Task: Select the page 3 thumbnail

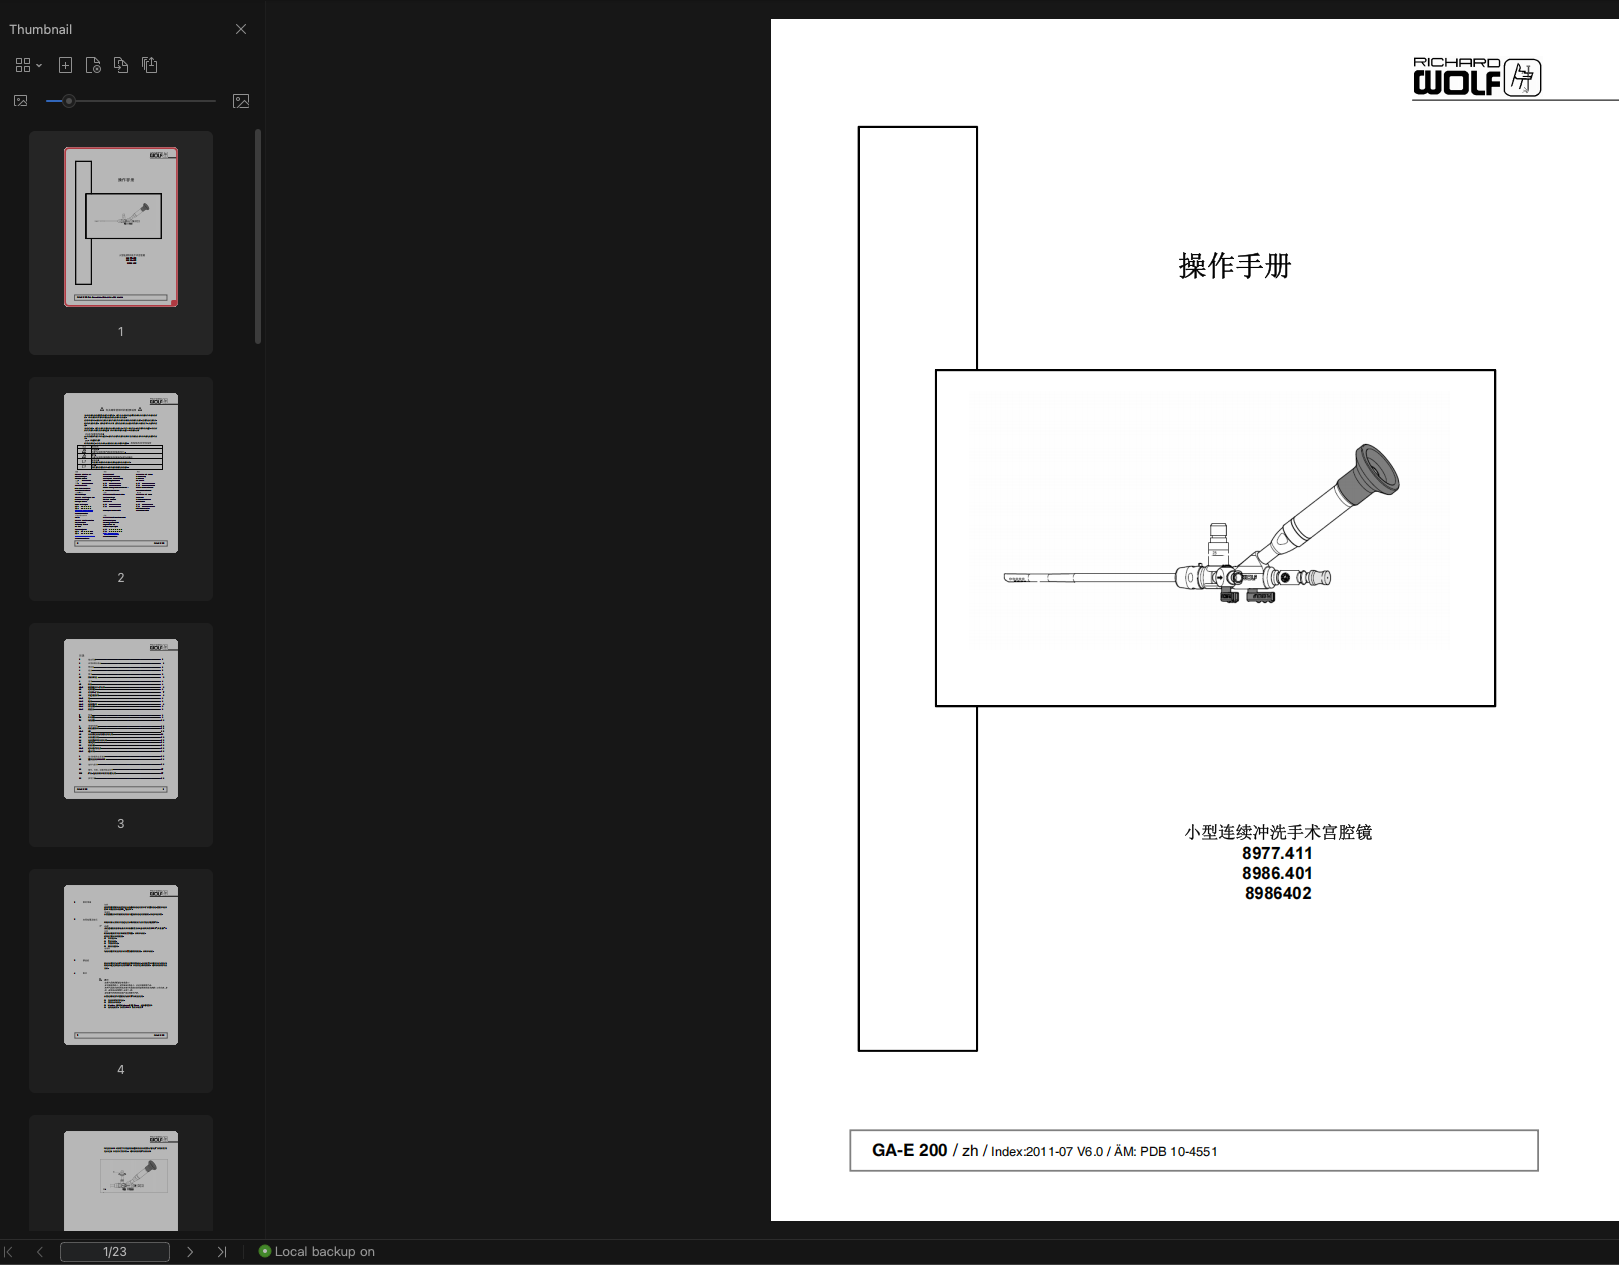Action: tap(120, 718)
